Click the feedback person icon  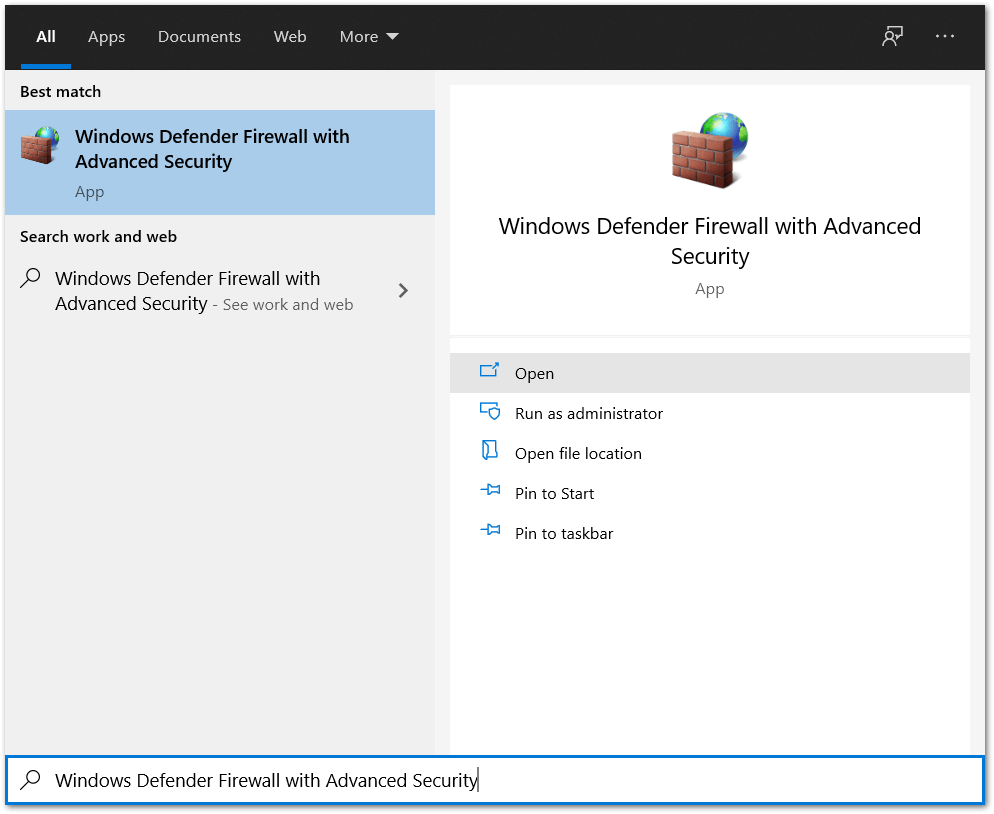tap(893, 36)
